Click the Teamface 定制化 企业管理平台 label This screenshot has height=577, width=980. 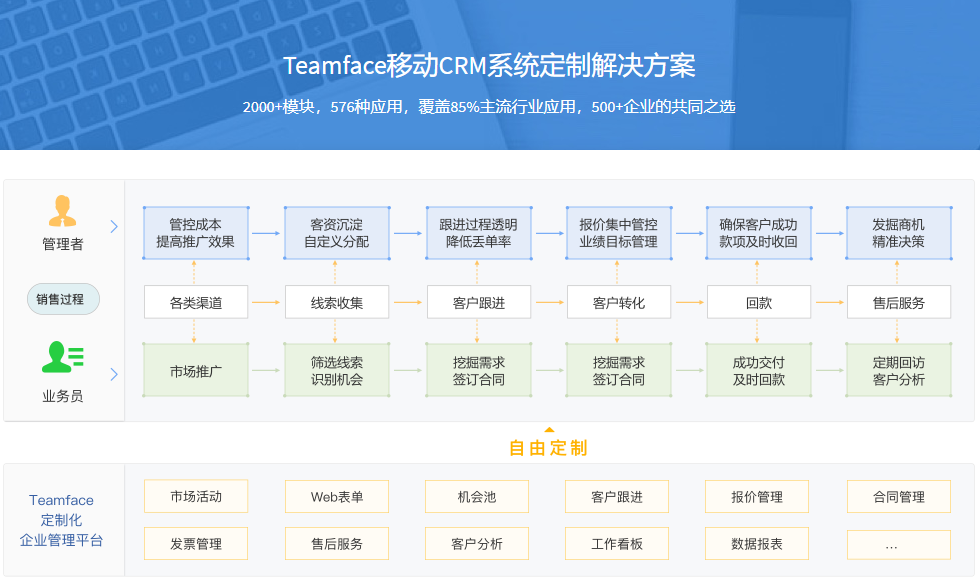(61, 520)
